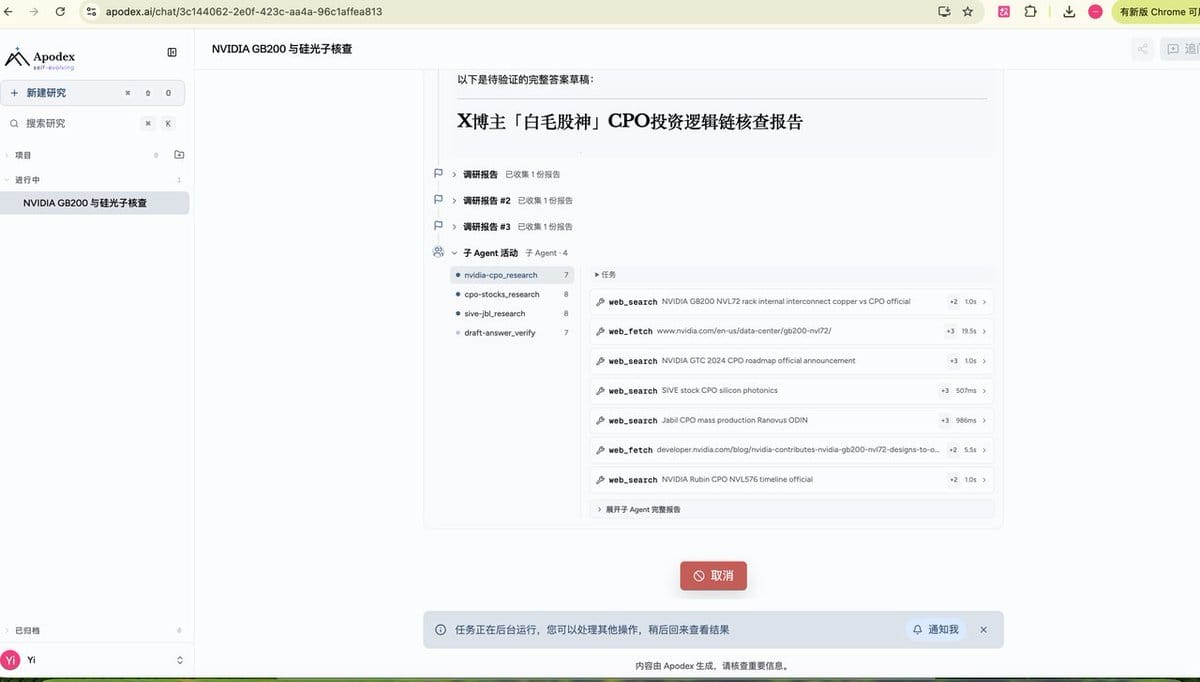Click the YI avatar circle

(11, 660)
